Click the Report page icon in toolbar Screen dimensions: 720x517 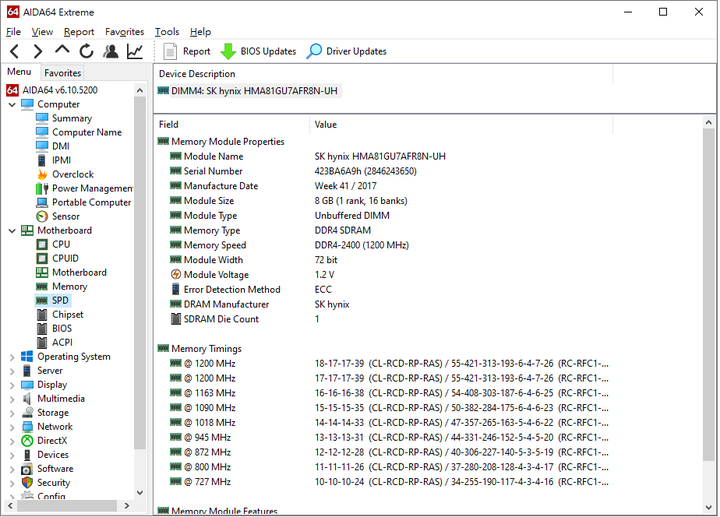pos(170,51)
